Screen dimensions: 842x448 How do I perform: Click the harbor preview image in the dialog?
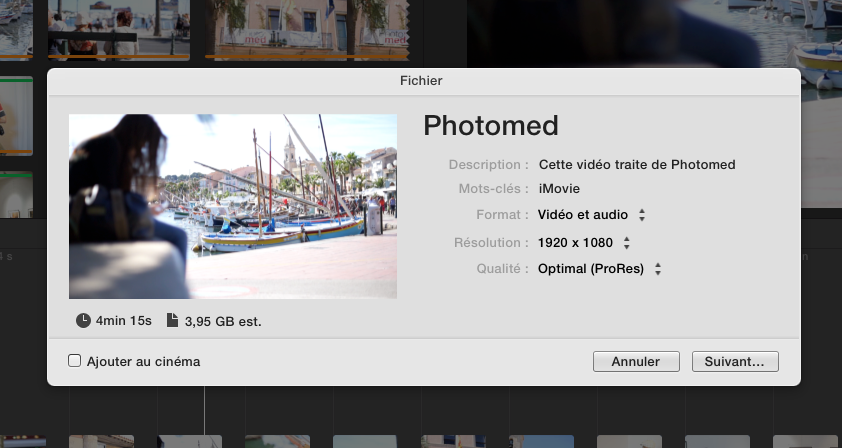[233, 206]
